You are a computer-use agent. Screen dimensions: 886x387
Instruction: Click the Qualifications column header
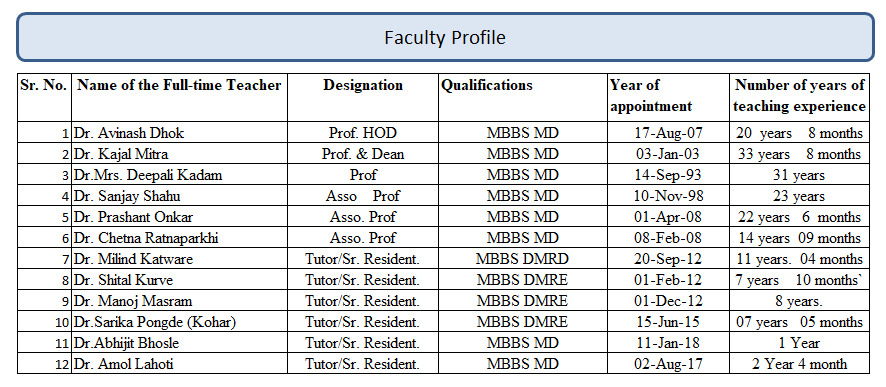click(523, 97)
